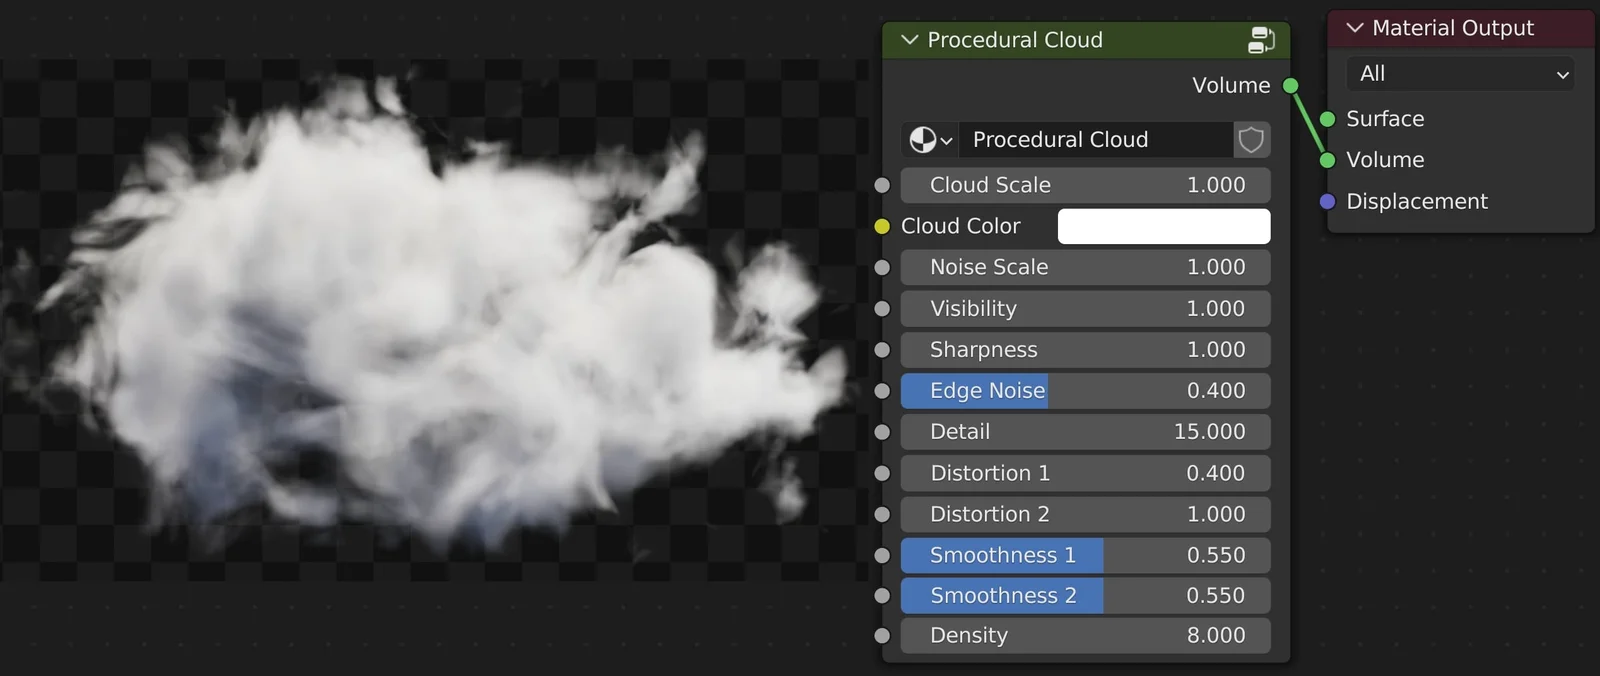Image resolution: width=1600 pixels, height=676 pixels.
Task: Click the Visibility value field
Action: tap(1086, 308)
